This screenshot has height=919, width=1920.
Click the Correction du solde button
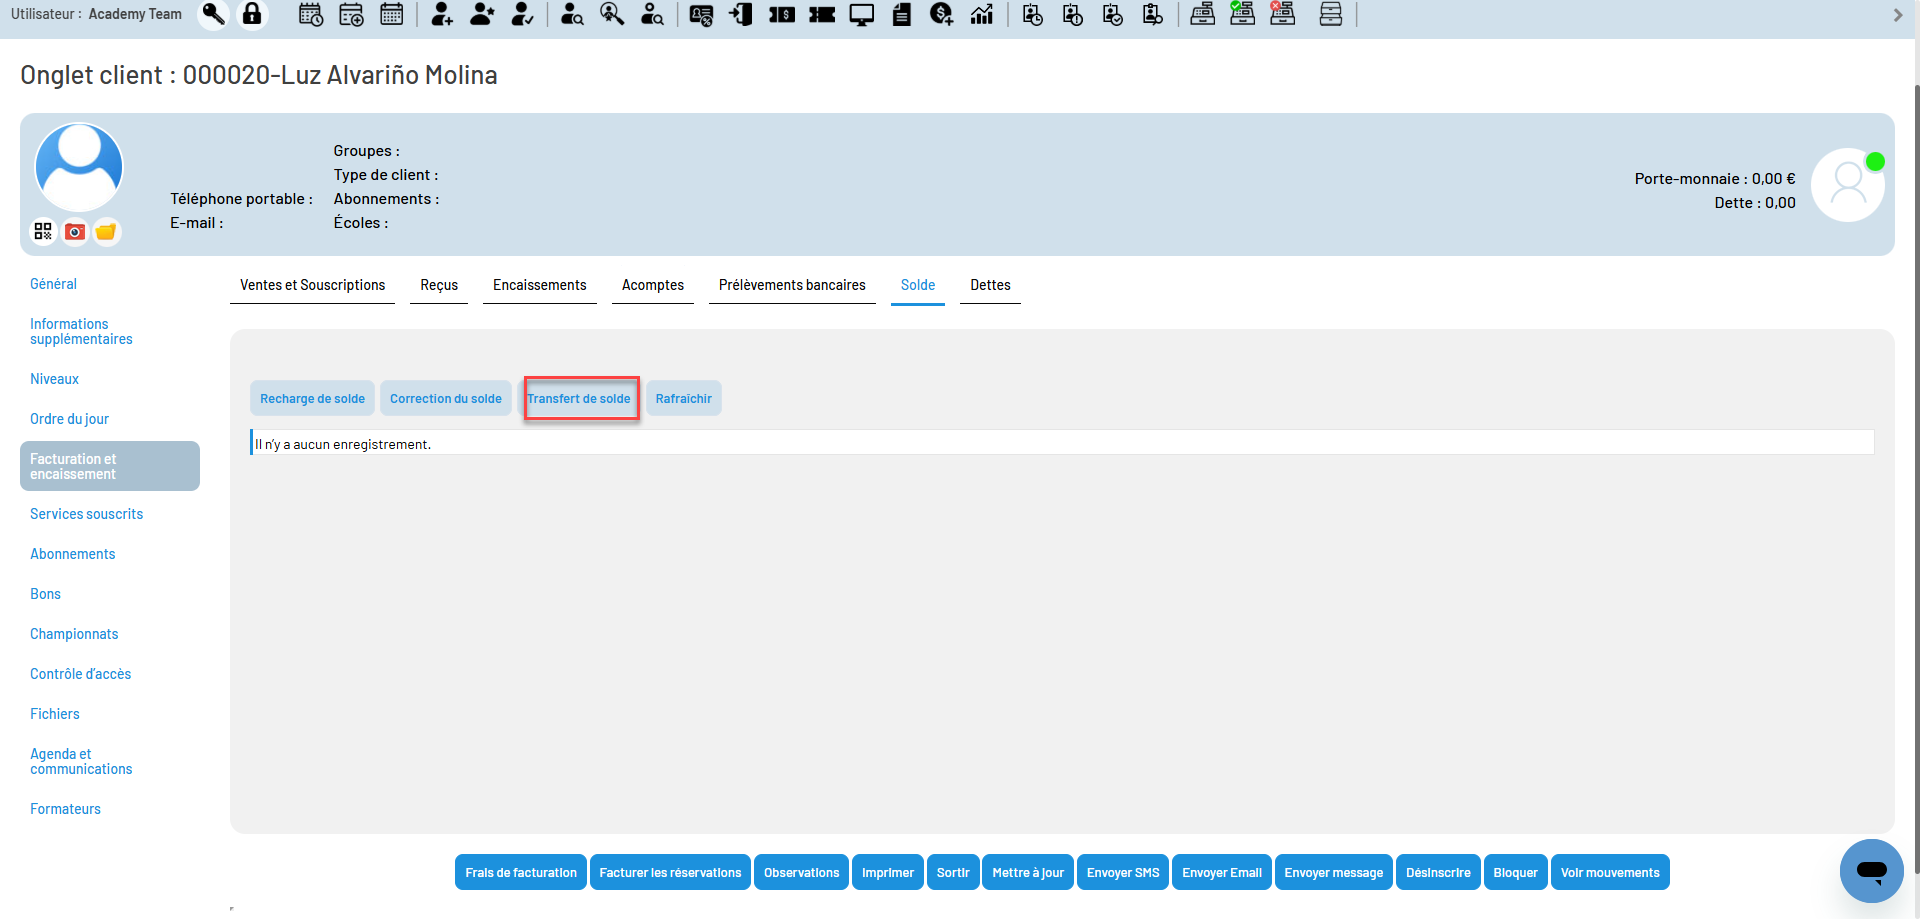446,398
